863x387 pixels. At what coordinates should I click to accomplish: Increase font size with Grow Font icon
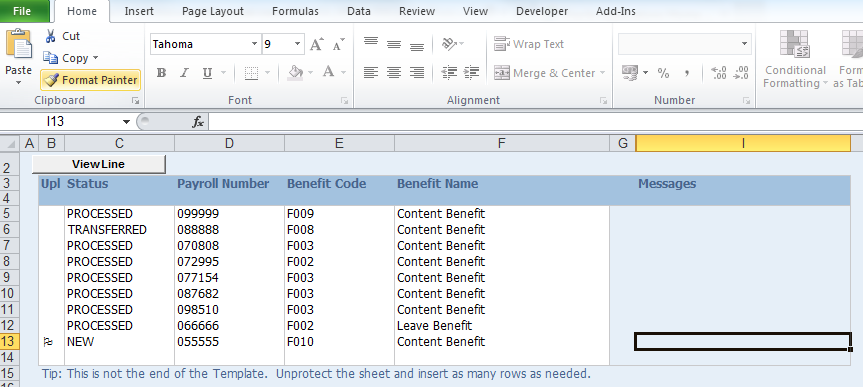pyautogui.click(x=316, y=44)
